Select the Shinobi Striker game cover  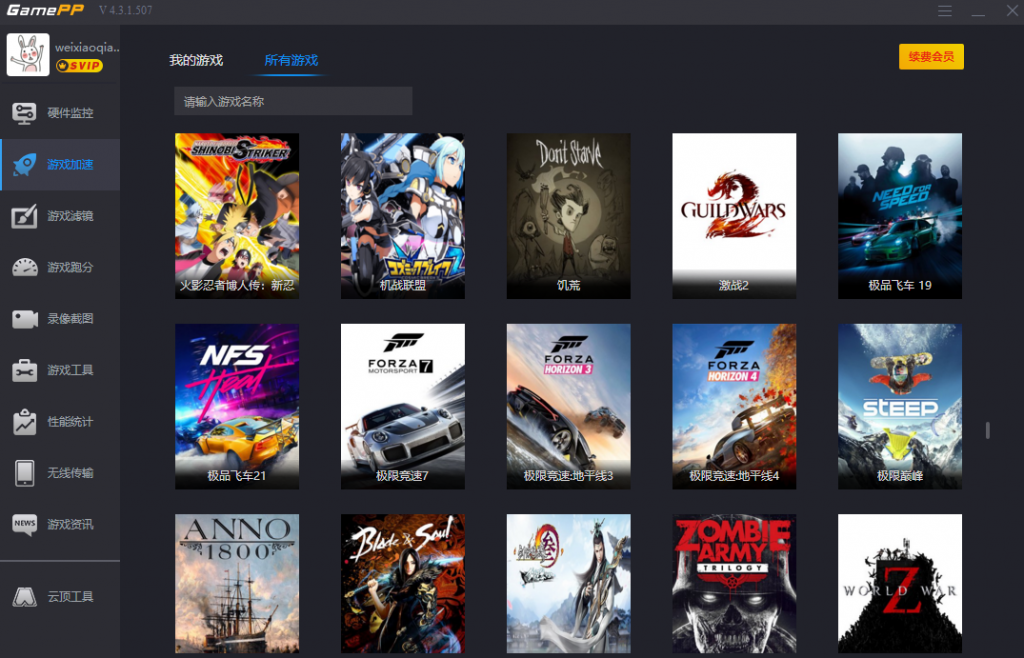coord(237,216)
